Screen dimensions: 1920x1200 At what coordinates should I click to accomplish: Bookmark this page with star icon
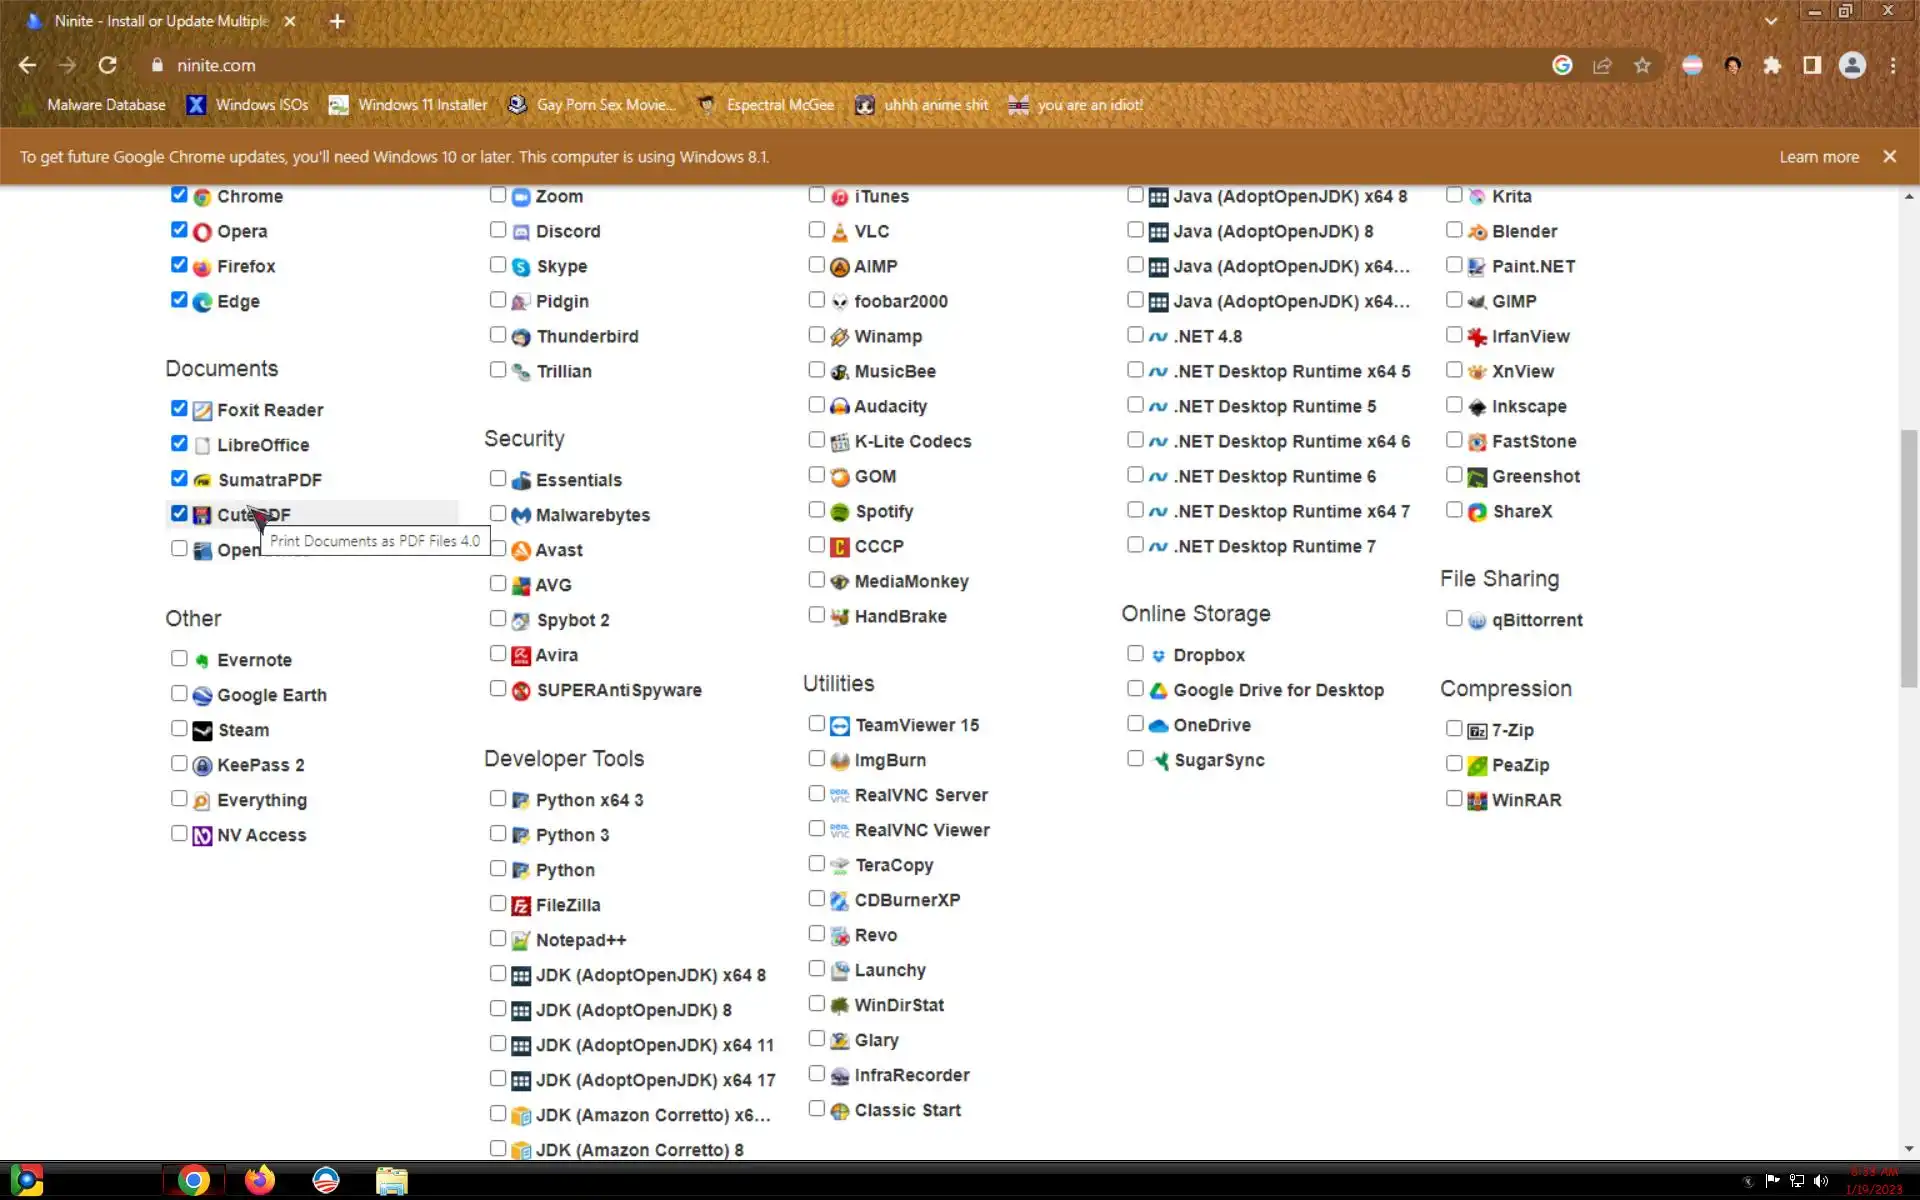tap(1642, 65)
